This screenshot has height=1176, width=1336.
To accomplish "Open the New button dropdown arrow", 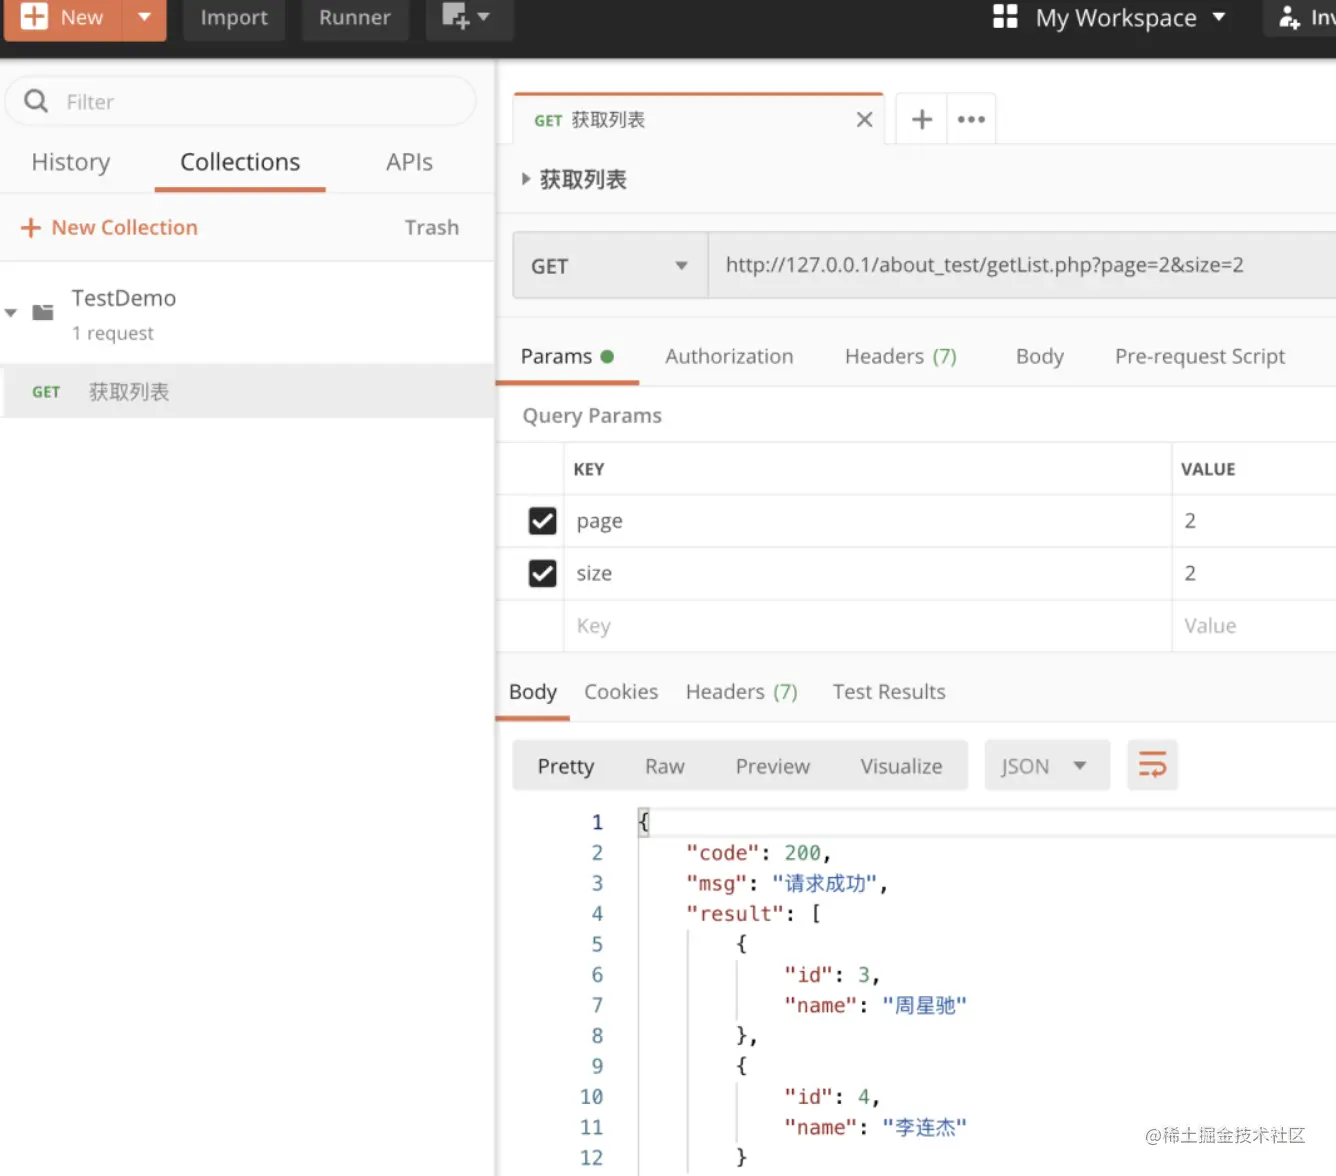I will (x=144, y=17).
